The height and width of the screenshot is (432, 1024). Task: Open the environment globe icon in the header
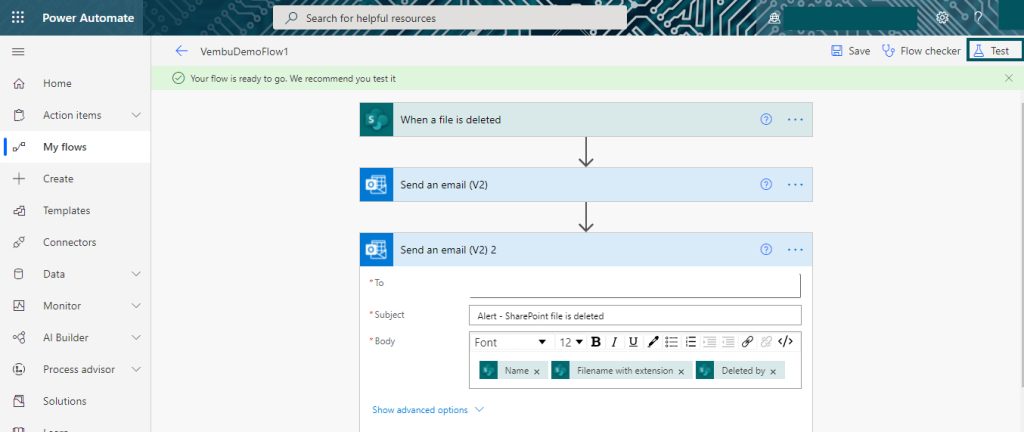[x=775, y=18]
